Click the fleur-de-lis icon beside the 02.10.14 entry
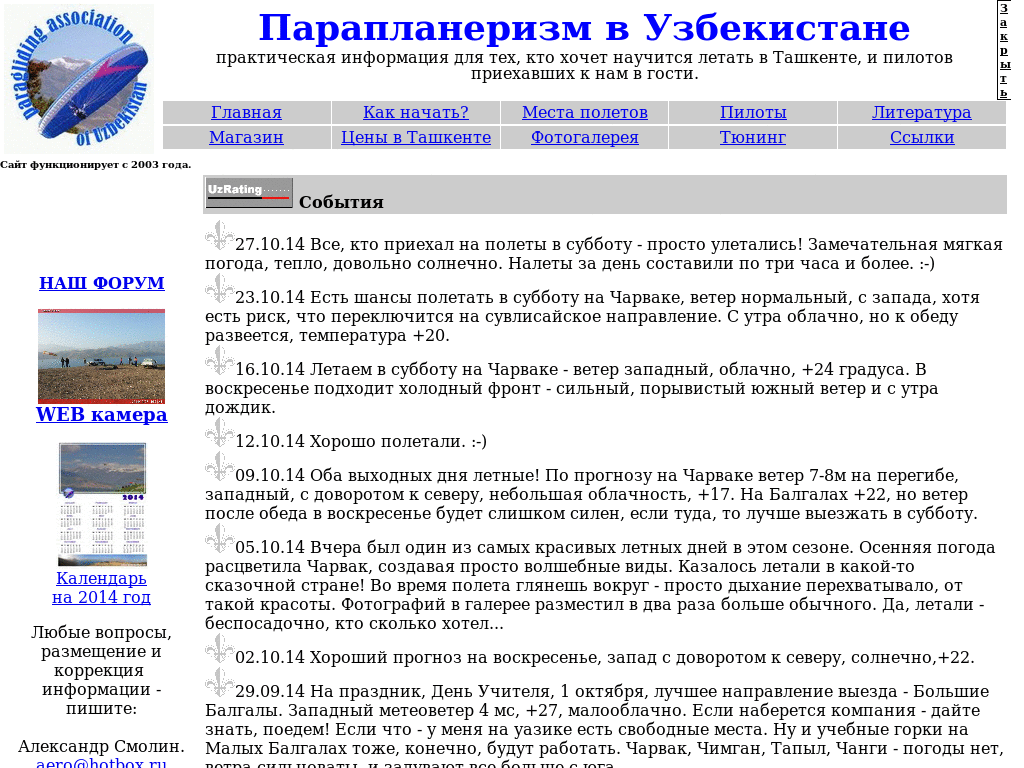1024x768 pixels. click(x=219, y=648)
